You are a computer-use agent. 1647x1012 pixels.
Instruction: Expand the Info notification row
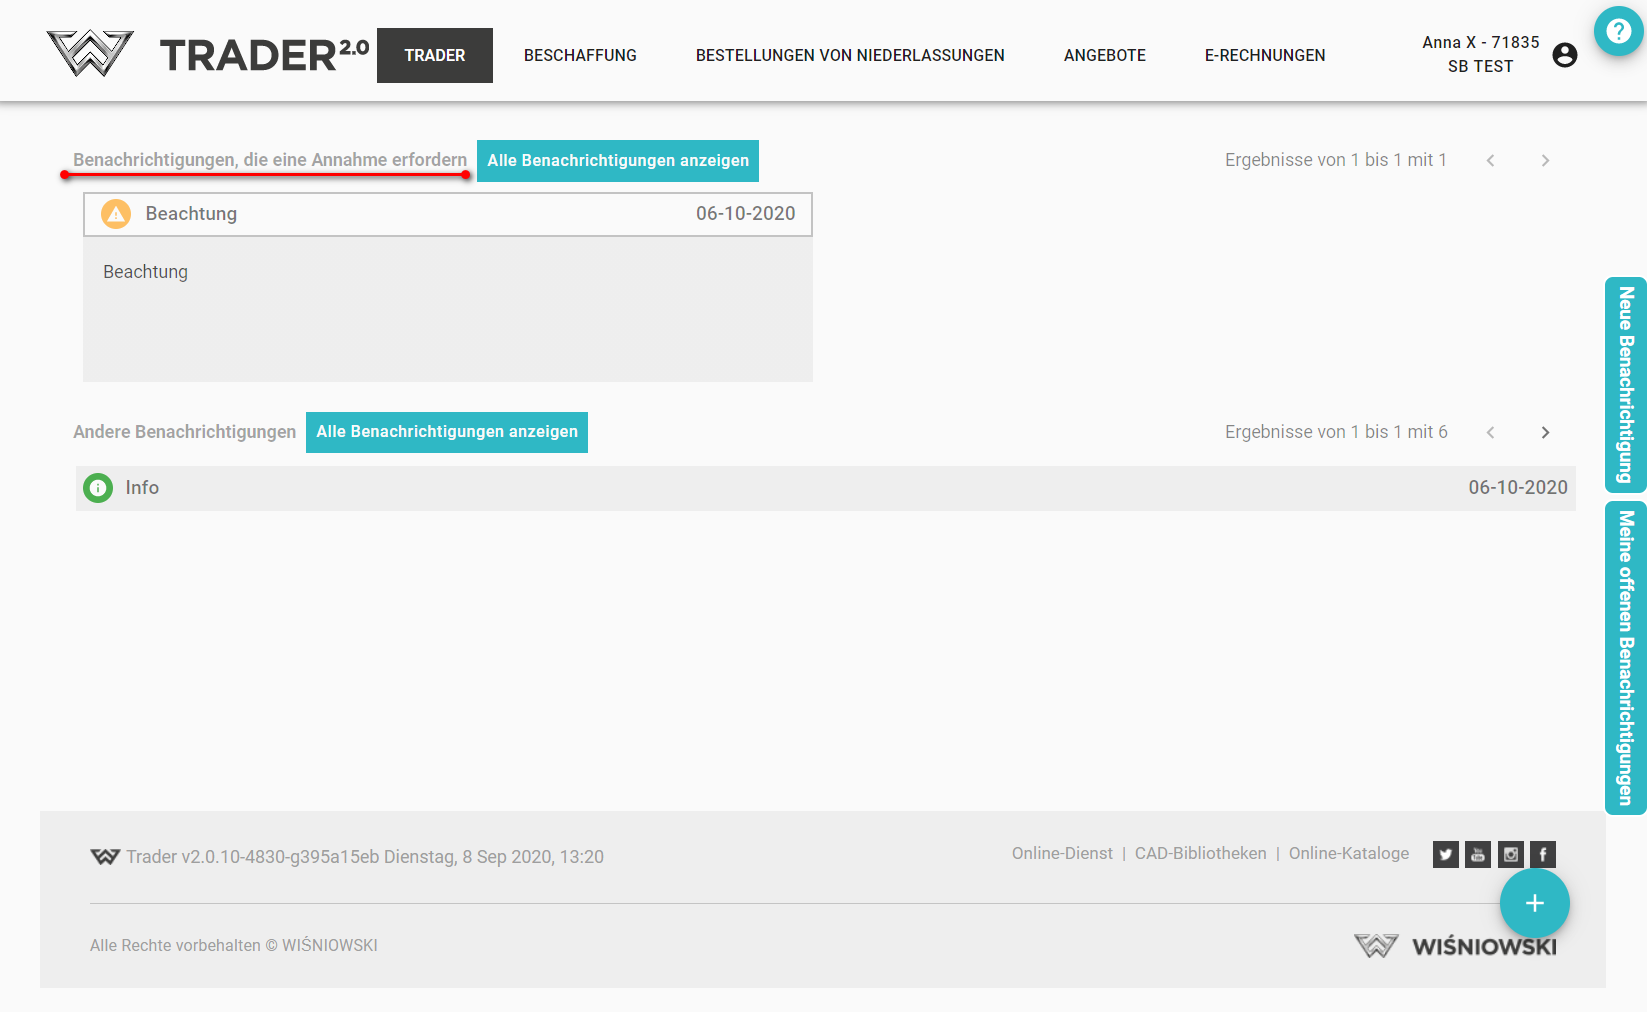(825, 488)
